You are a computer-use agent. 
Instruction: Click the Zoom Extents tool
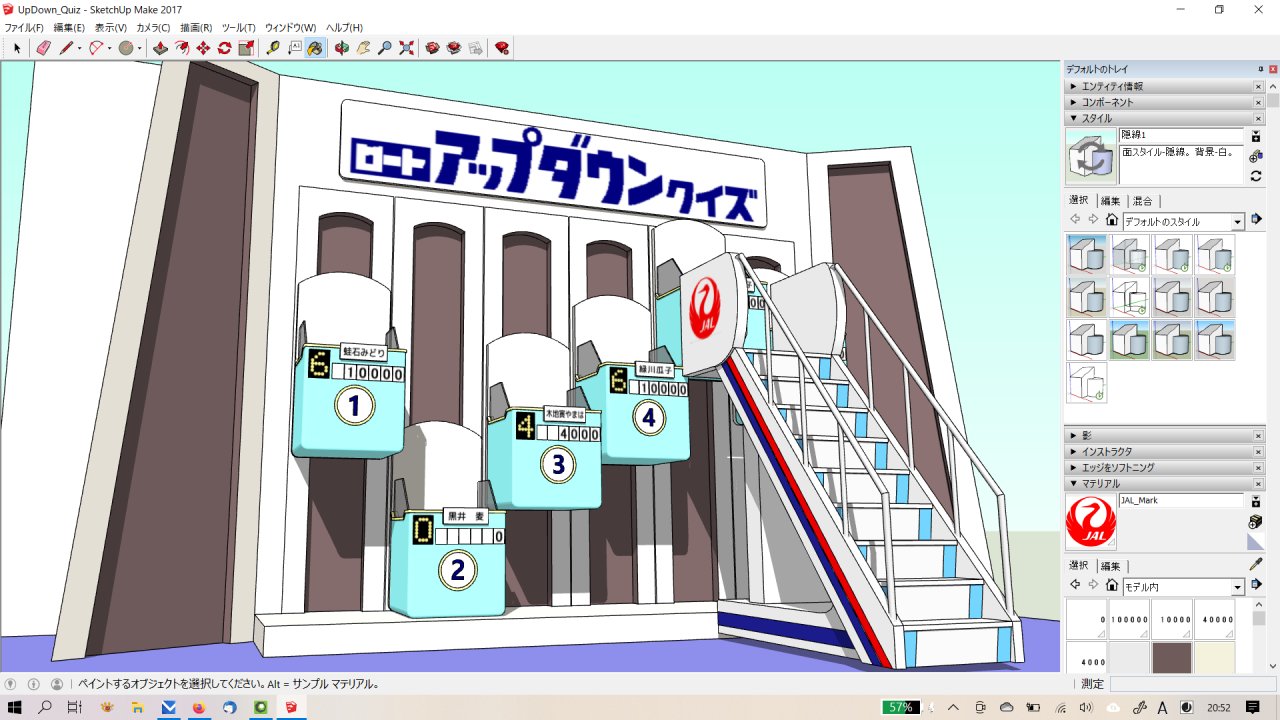(x=406, y=47)
